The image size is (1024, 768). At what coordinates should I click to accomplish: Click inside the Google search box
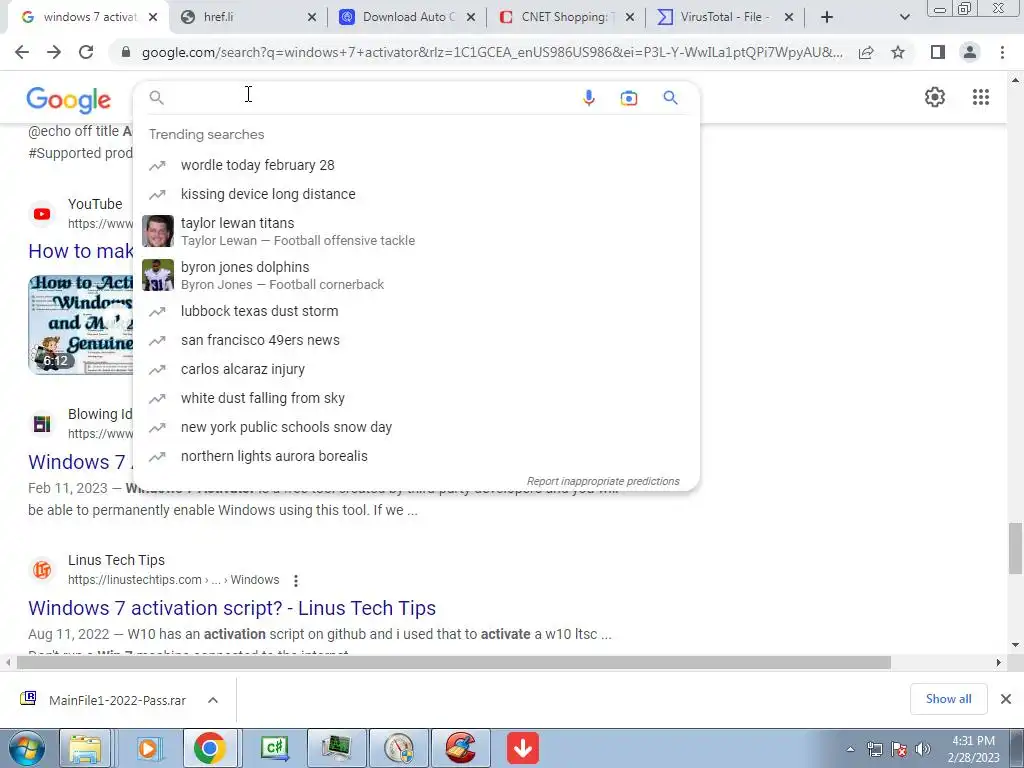[369, 97]
